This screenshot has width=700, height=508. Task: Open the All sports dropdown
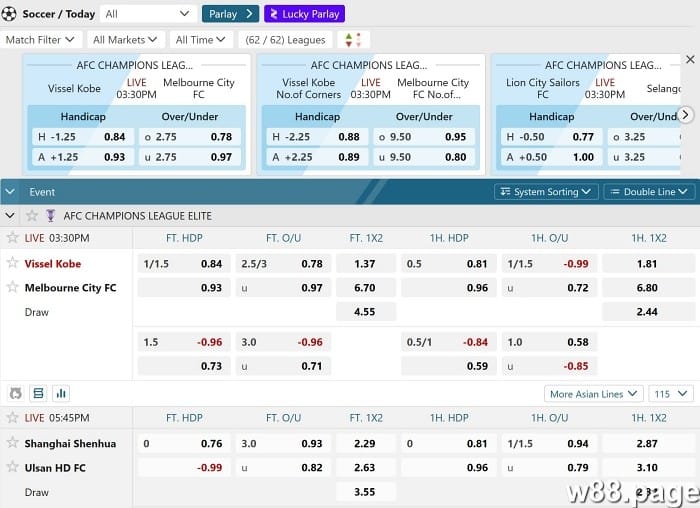coord(148,14)
